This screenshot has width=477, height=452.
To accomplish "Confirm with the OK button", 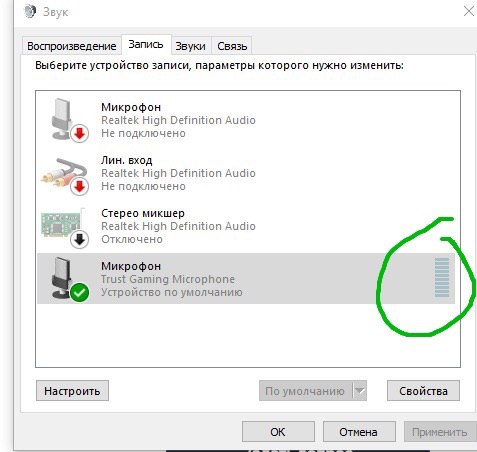I will click(278, 432).
